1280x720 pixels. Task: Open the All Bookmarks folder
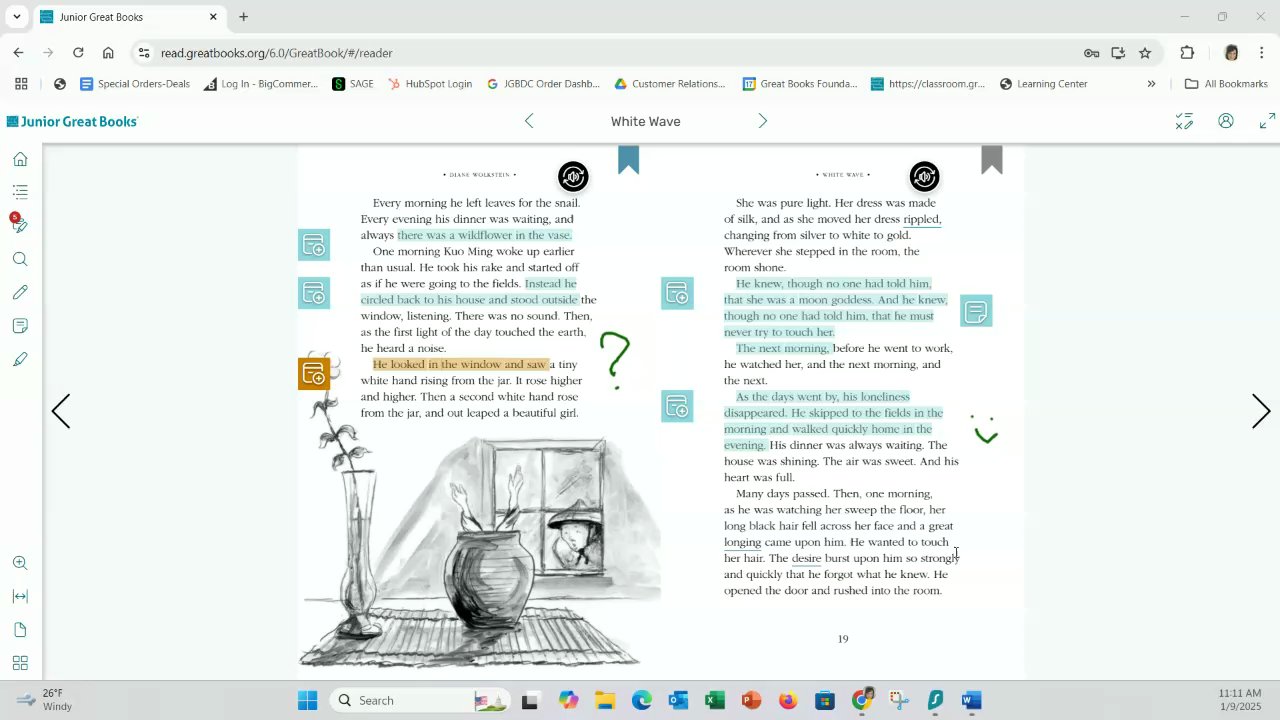(x=1225, y=84)
